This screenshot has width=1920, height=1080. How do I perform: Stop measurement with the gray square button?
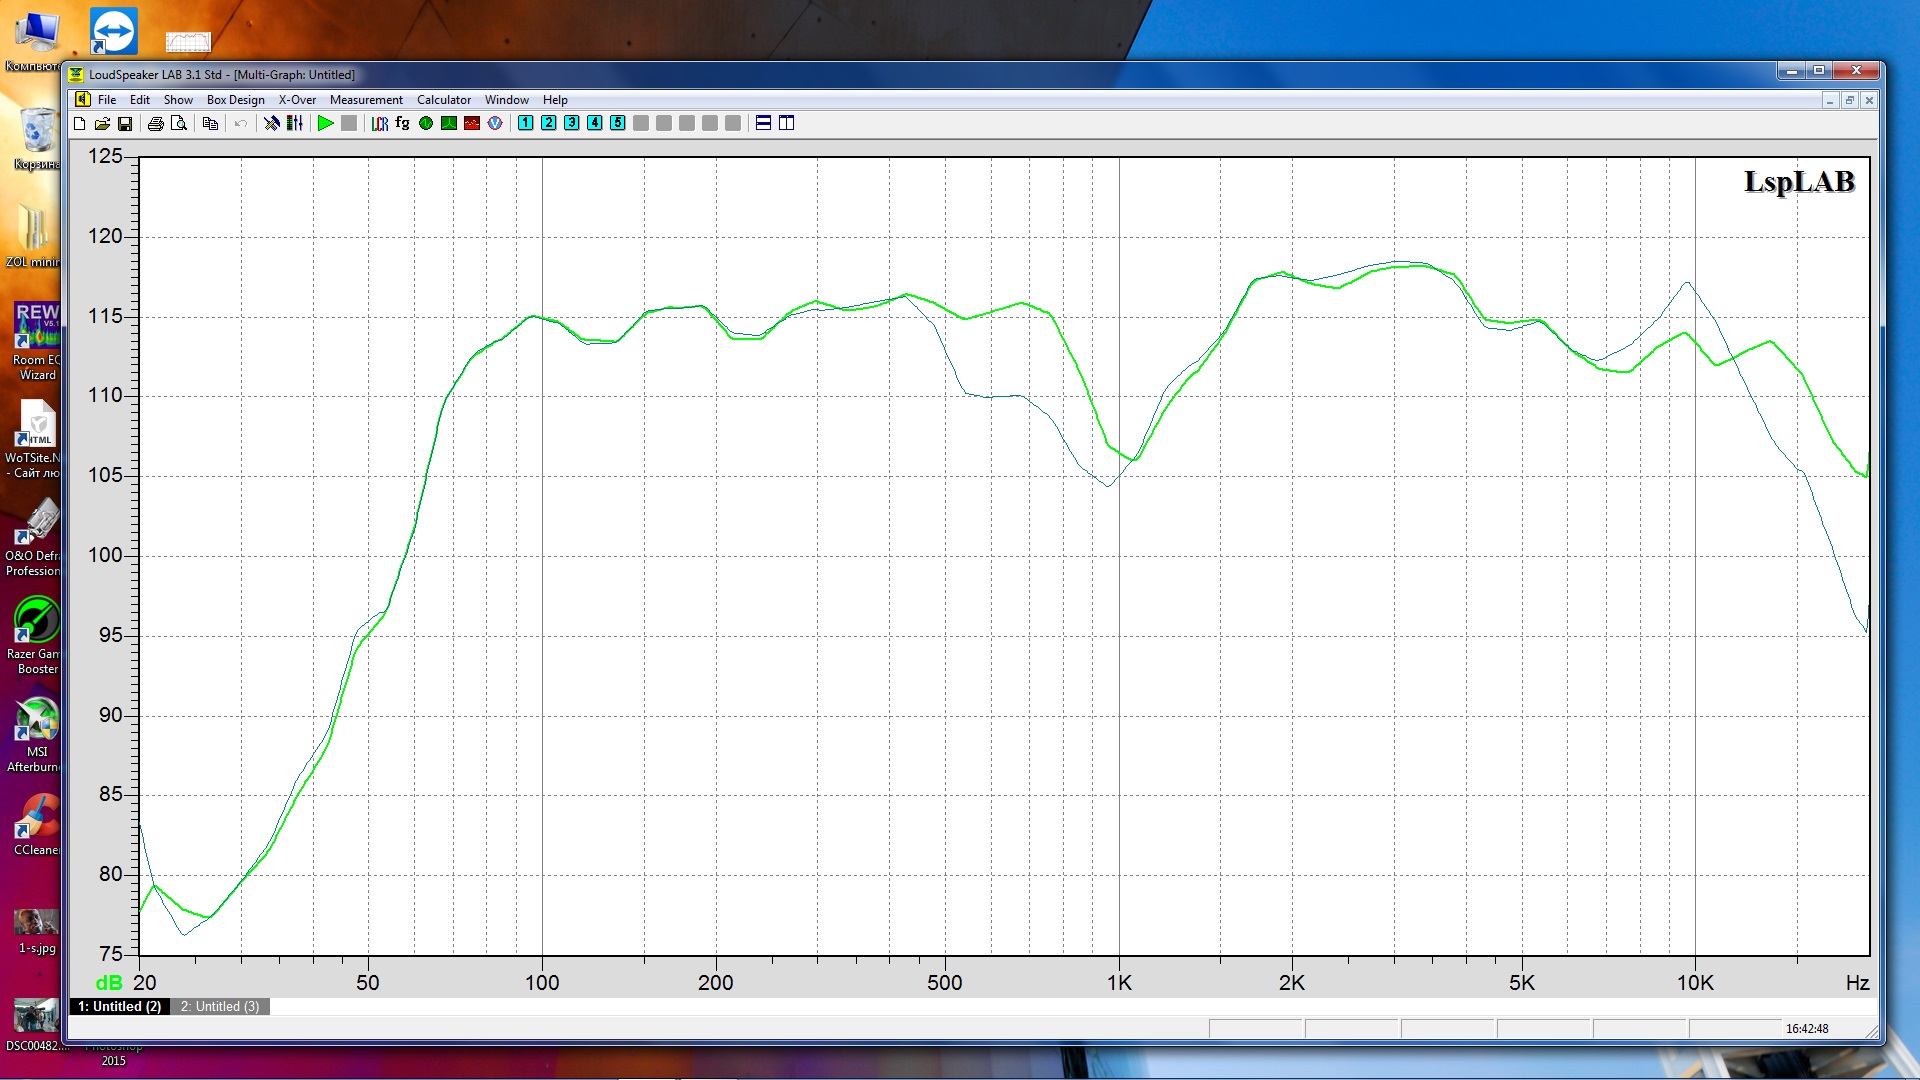pyautogui.click(x=349, y=123)
